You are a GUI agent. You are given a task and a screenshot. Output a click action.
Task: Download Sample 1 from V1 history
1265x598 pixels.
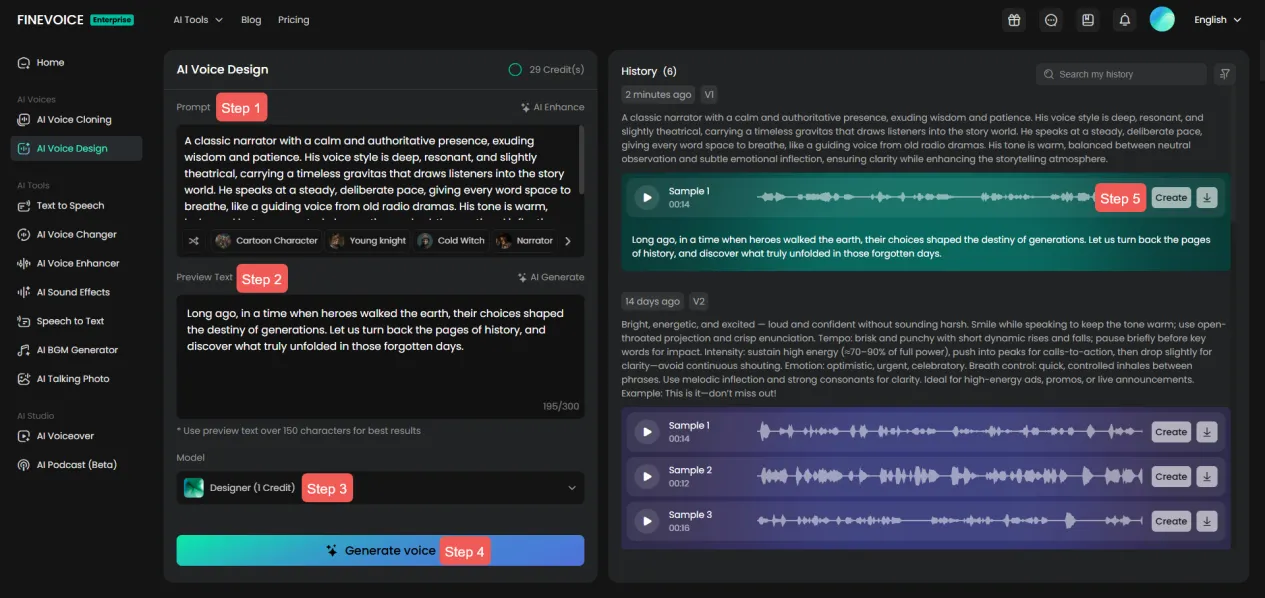[1207, 197]
